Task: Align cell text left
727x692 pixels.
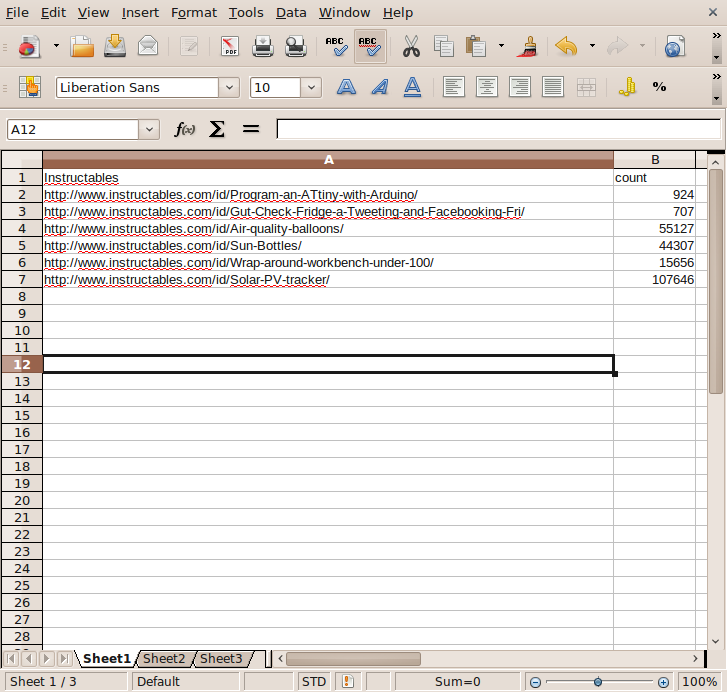Action: pyautogui.click(x=453, y=87)
